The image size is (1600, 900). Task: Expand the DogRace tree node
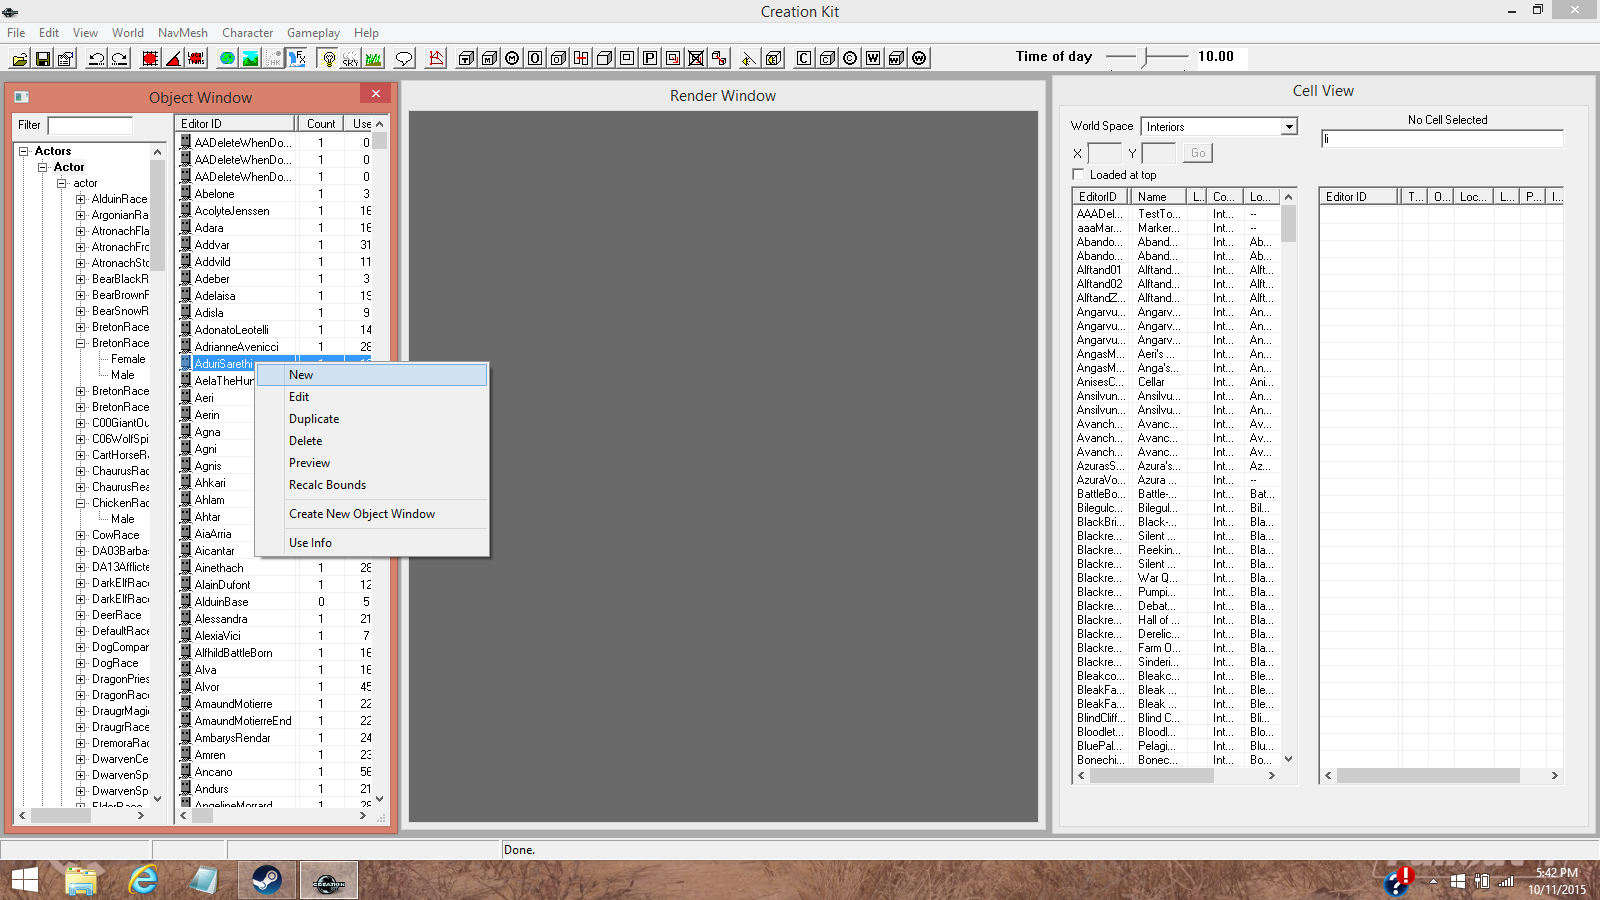click(x=81, y=663)
